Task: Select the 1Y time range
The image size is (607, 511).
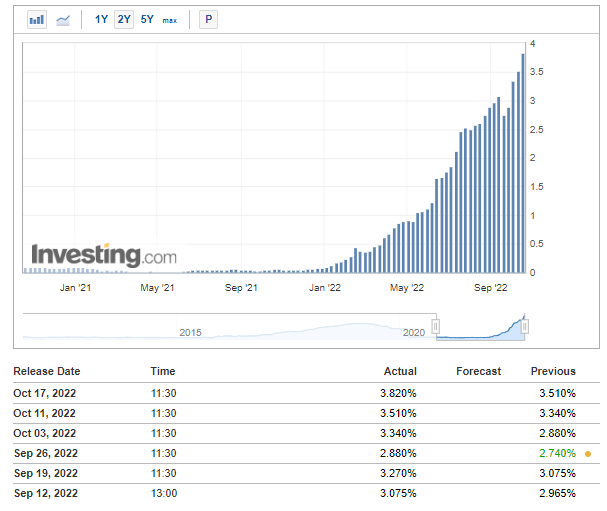Action: pos(101,19)
